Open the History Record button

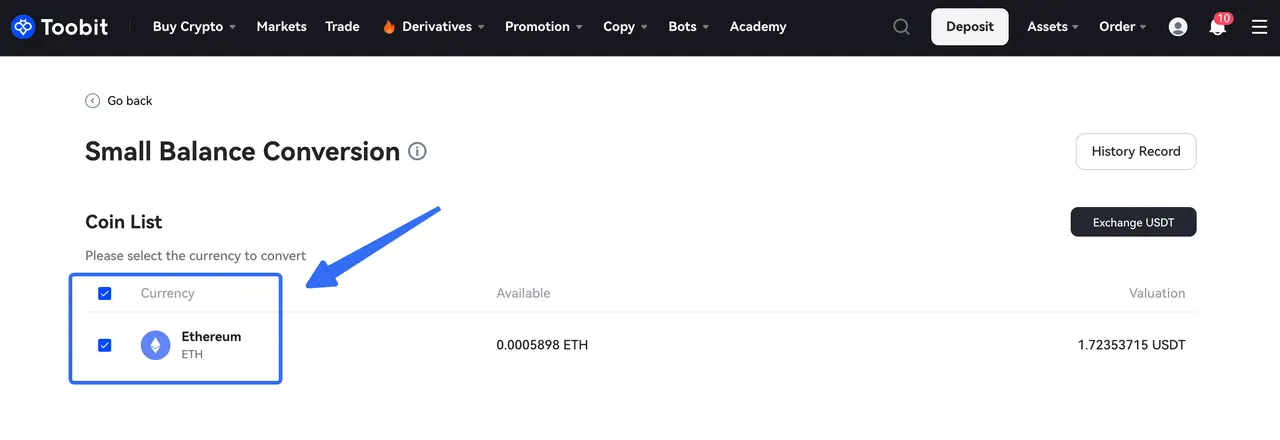(x=1136, y=152)
